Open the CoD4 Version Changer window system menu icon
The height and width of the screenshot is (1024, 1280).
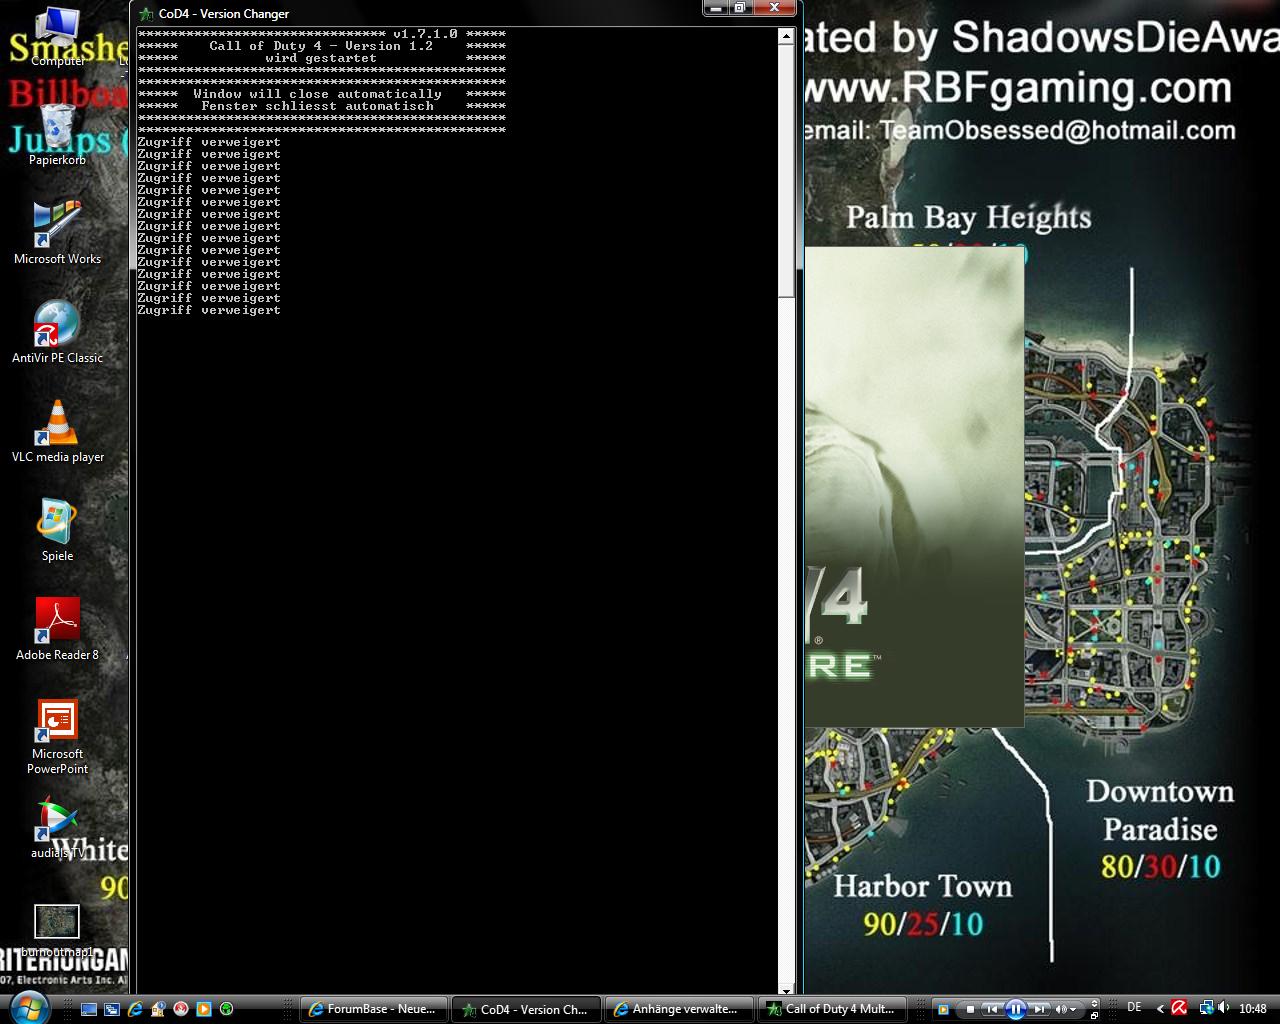click(x=147, y=14)
